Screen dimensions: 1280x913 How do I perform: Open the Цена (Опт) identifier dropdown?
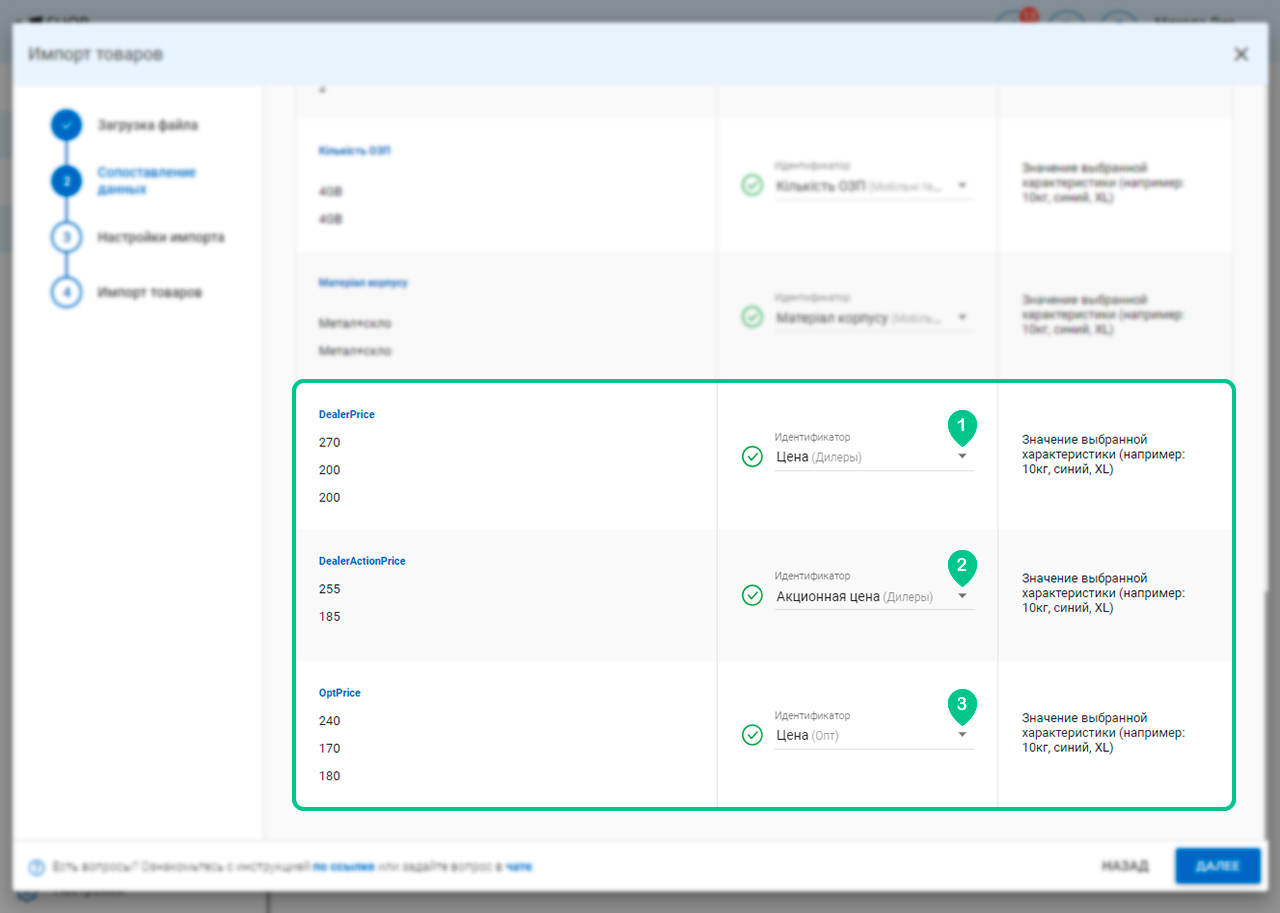point(874,735)
